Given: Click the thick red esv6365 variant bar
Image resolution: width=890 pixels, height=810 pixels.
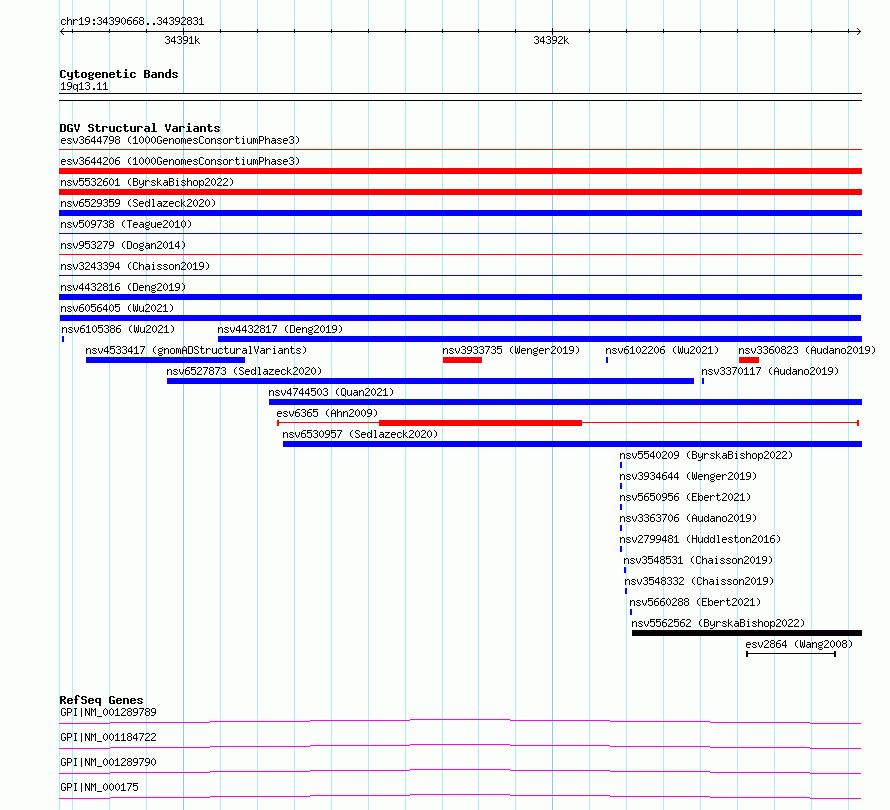Looking at the screenshot, I should (x=480, y=423).
